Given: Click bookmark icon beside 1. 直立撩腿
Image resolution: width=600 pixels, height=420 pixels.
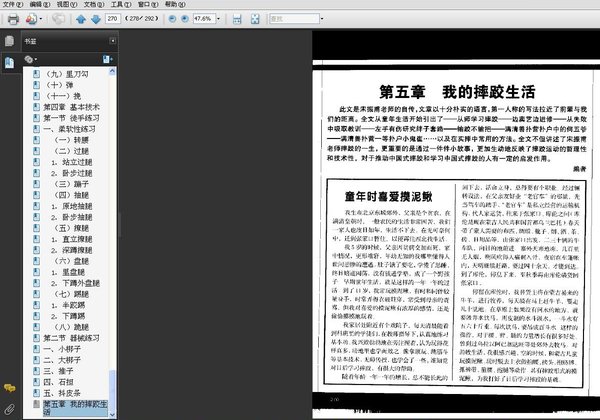Looking at the screenshot, I should [x=36, y=239].
